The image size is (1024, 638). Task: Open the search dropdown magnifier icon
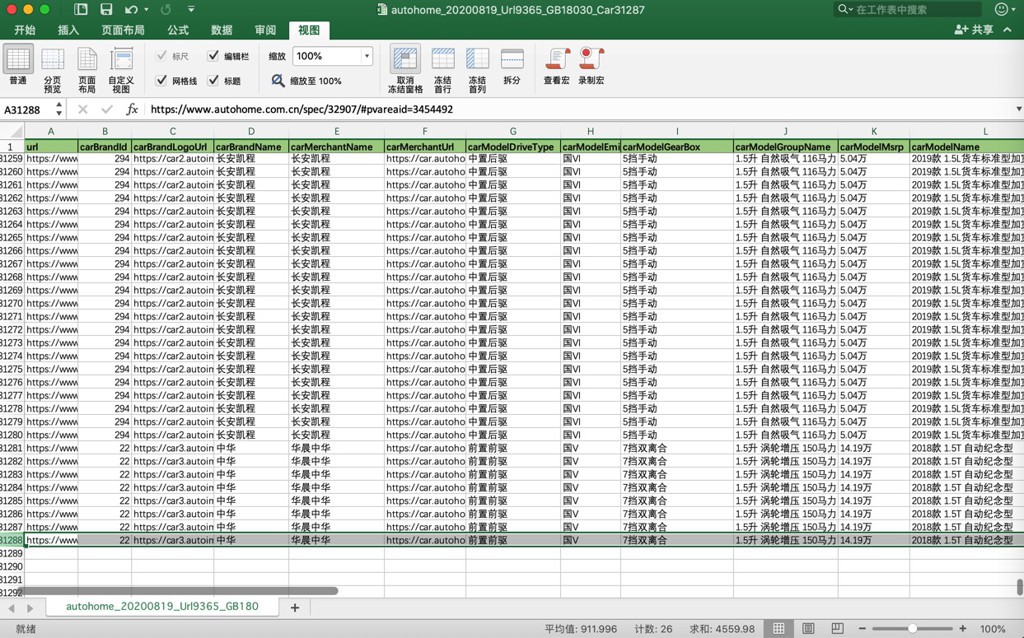[x=845, y=9]
